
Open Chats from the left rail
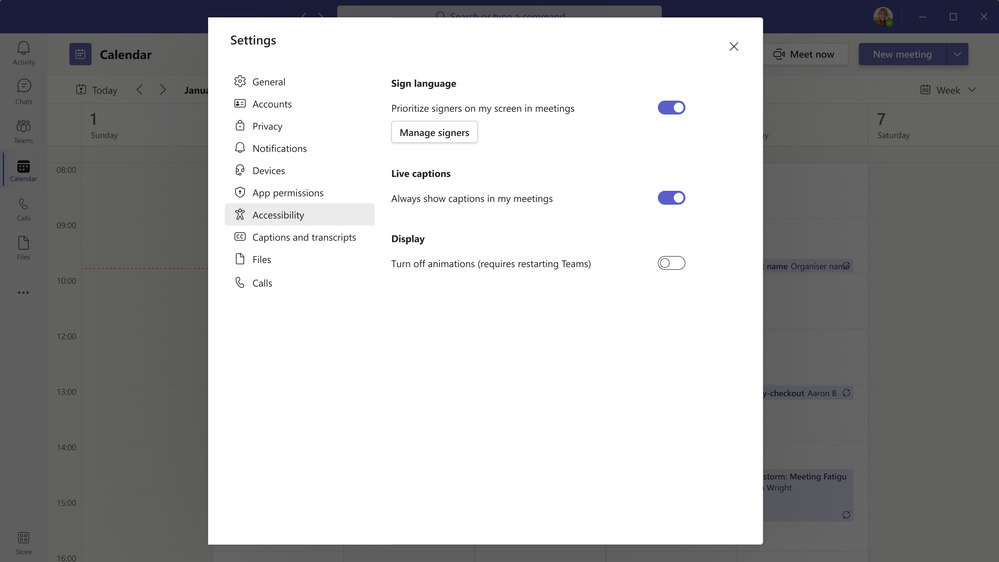(24, 92)
